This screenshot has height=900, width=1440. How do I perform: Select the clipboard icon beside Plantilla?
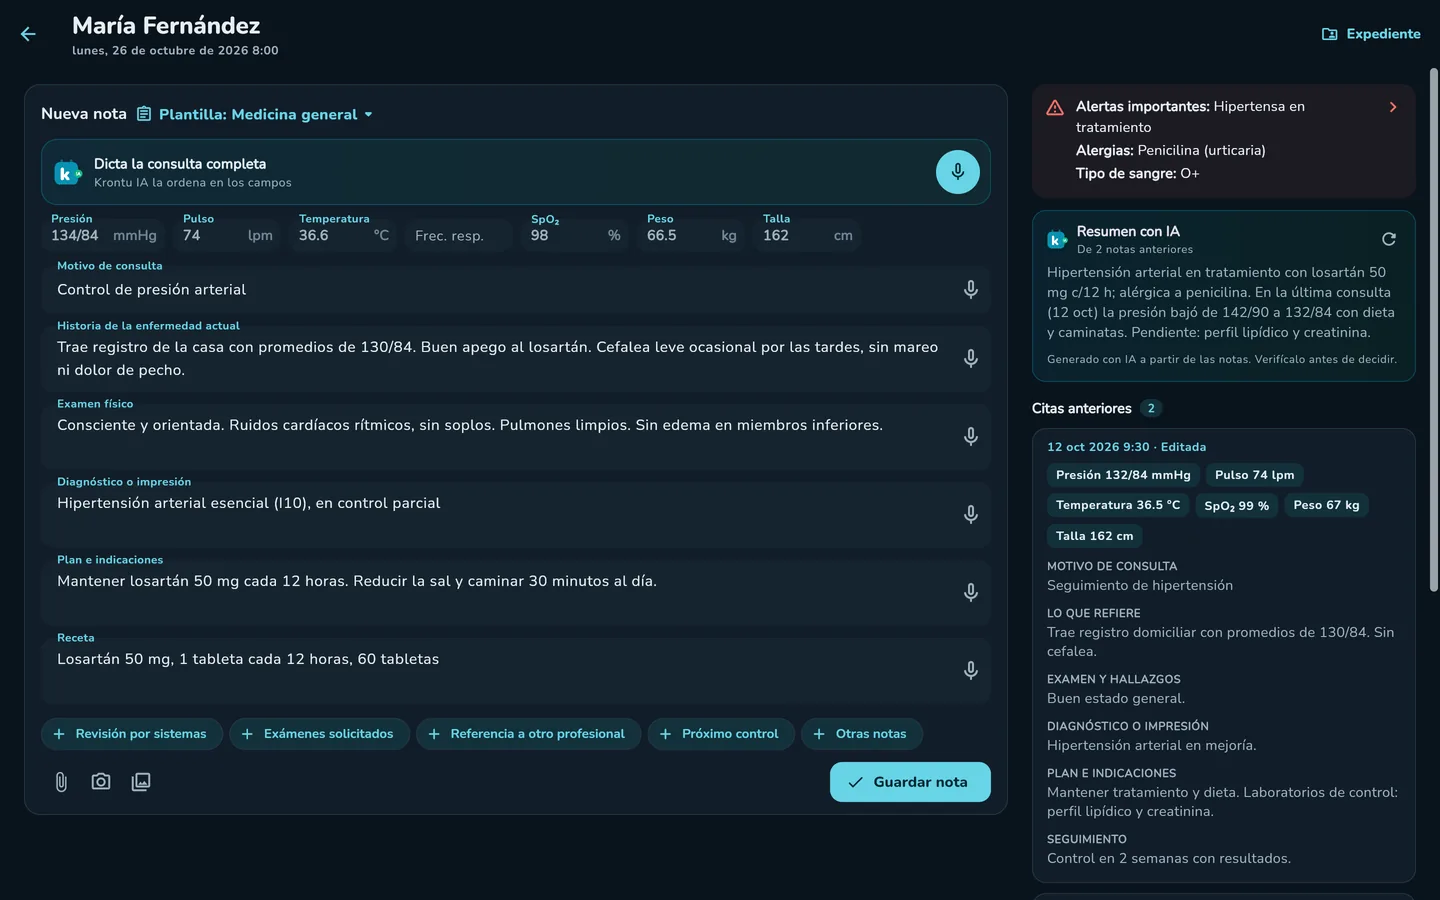tap(144, 114)
